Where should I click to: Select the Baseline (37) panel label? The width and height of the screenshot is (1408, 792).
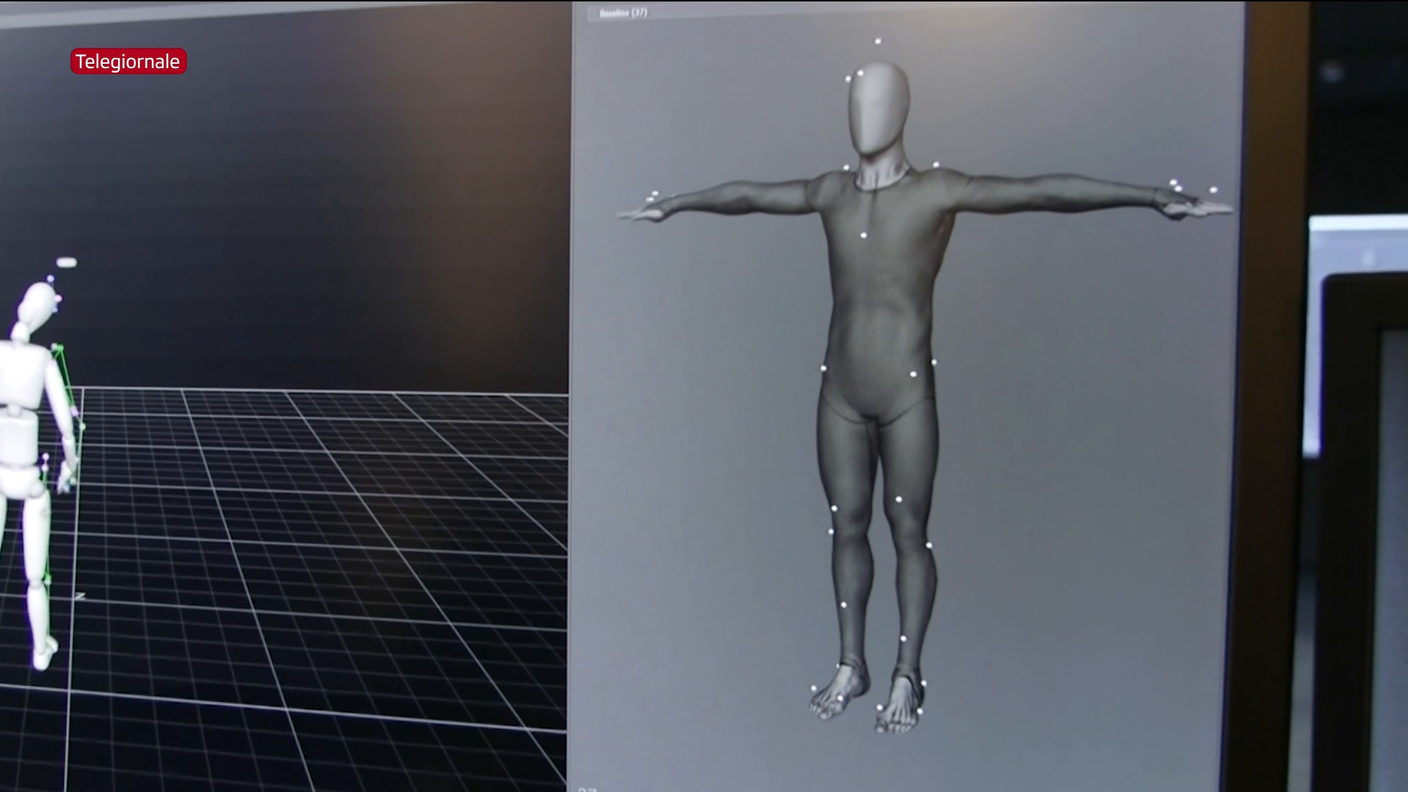[x=623, y=13]
